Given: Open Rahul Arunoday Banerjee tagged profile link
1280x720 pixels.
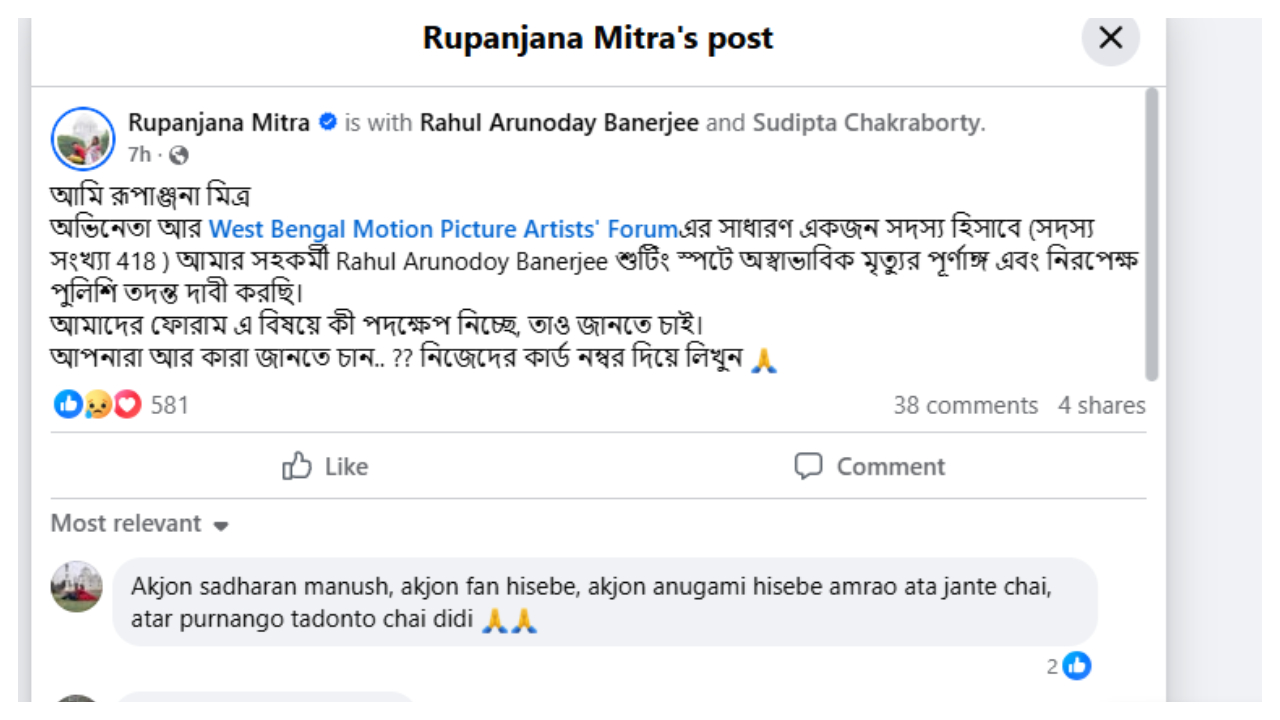Looking at the screenshot, I should click(x=560, y=123).
